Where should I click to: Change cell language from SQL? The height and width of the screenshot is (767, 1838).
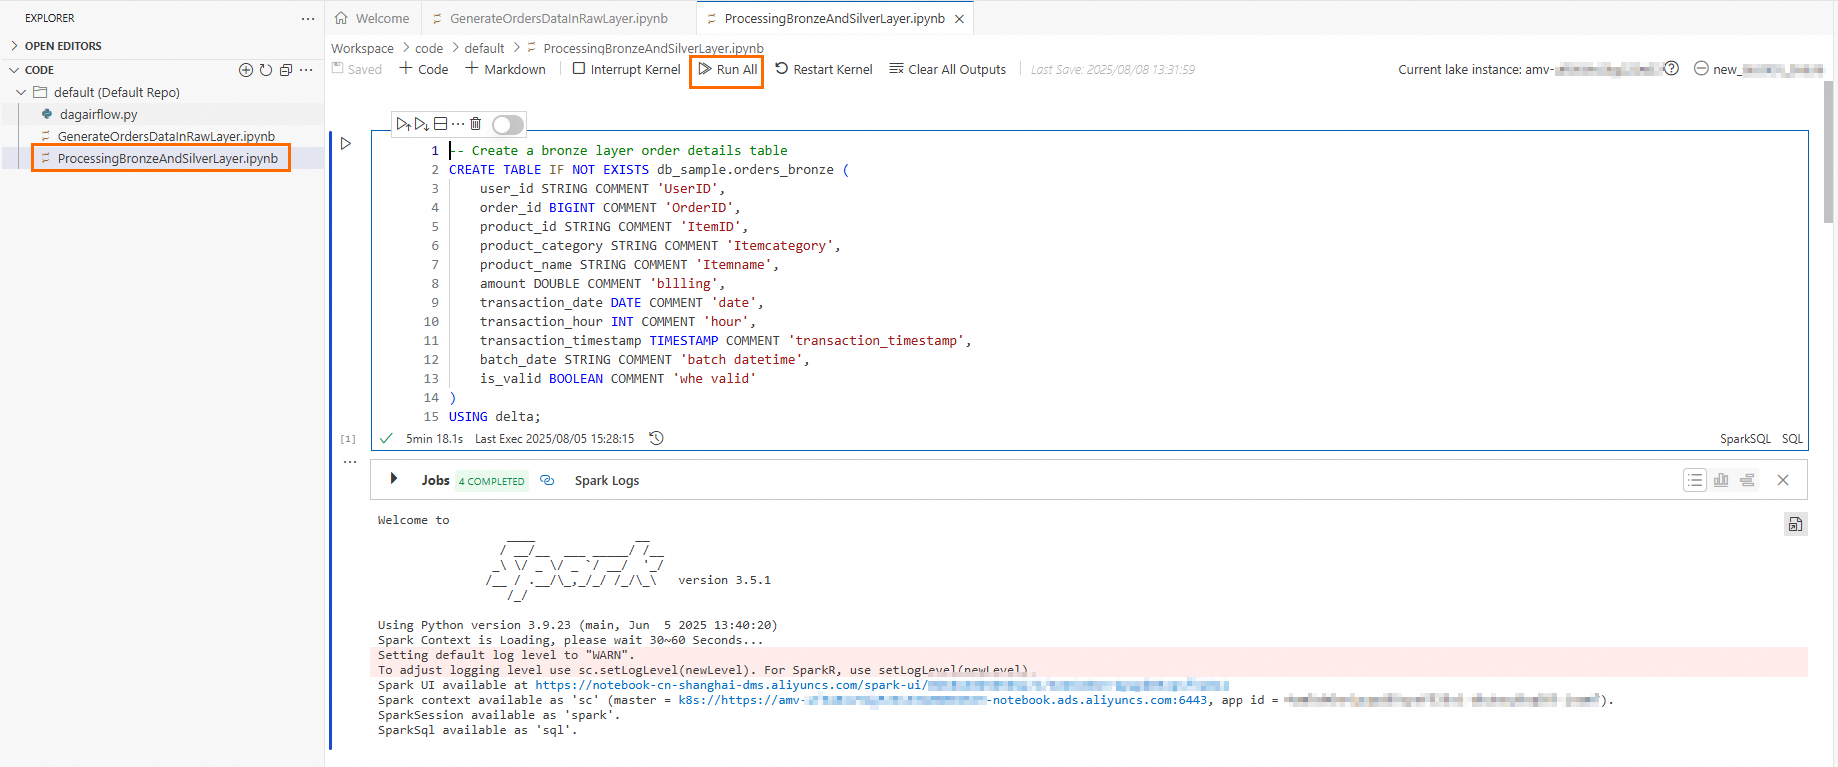(1792, 439)
